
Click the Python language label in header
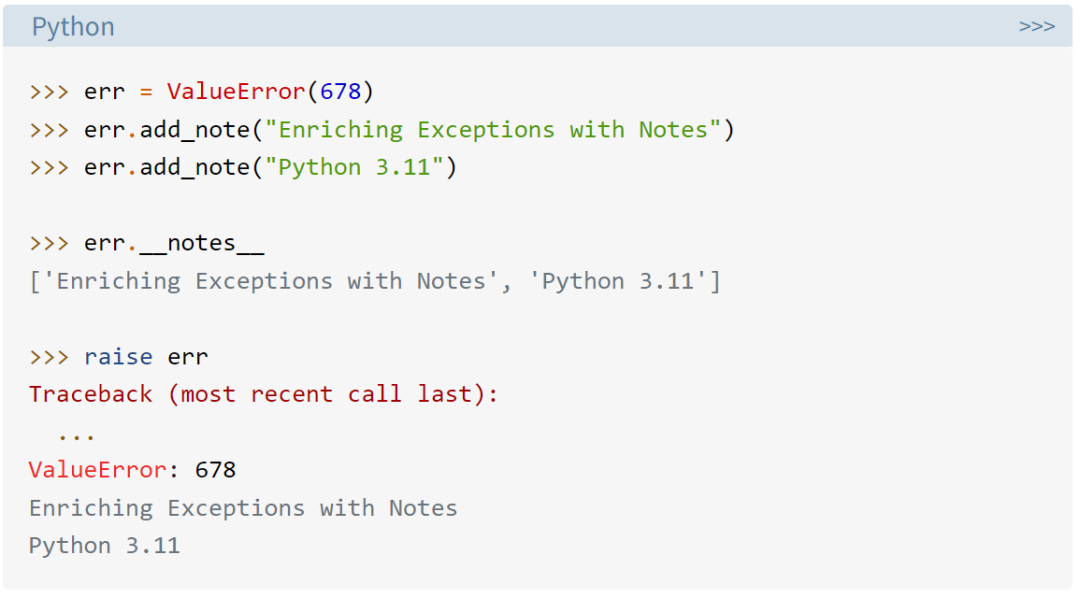pos(73,27)
